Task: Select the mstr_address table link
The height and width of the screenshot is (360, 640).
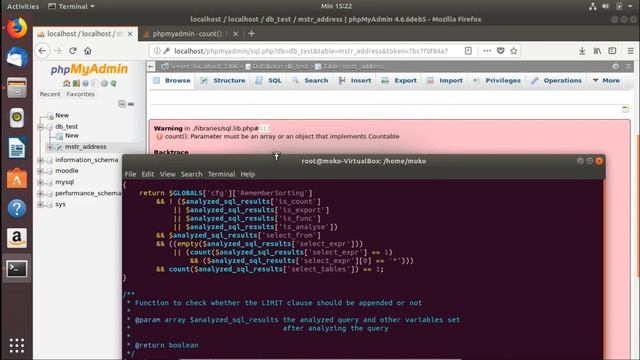Action: 86,147
